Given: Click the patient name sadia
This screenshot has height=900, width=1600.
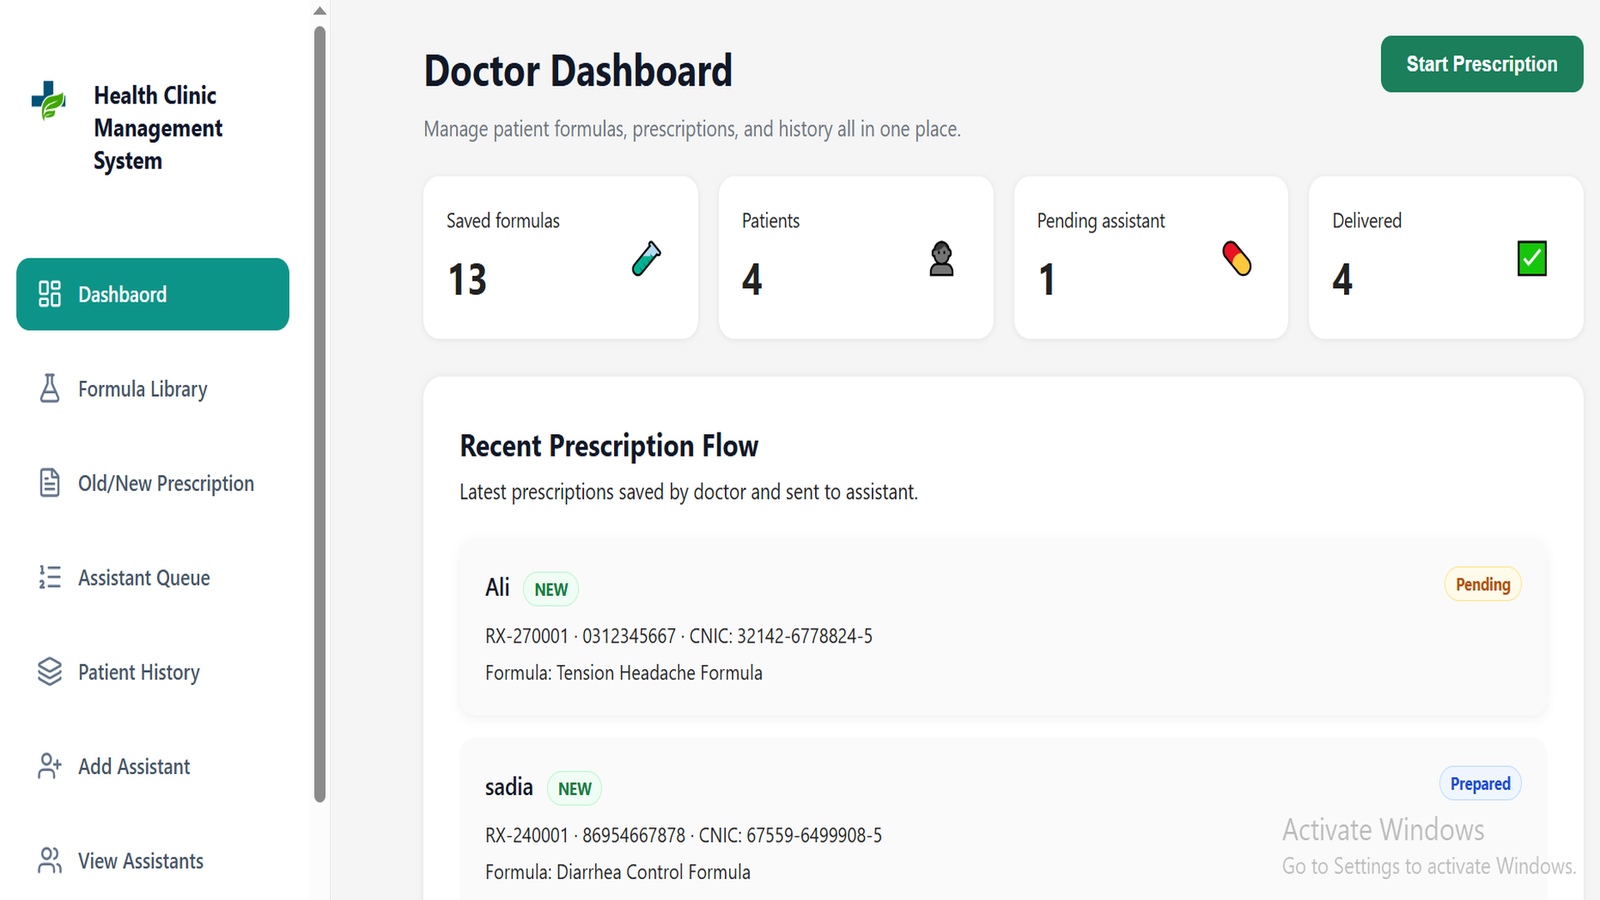Looking at the screenshot, I should click(x=509, y=787).
